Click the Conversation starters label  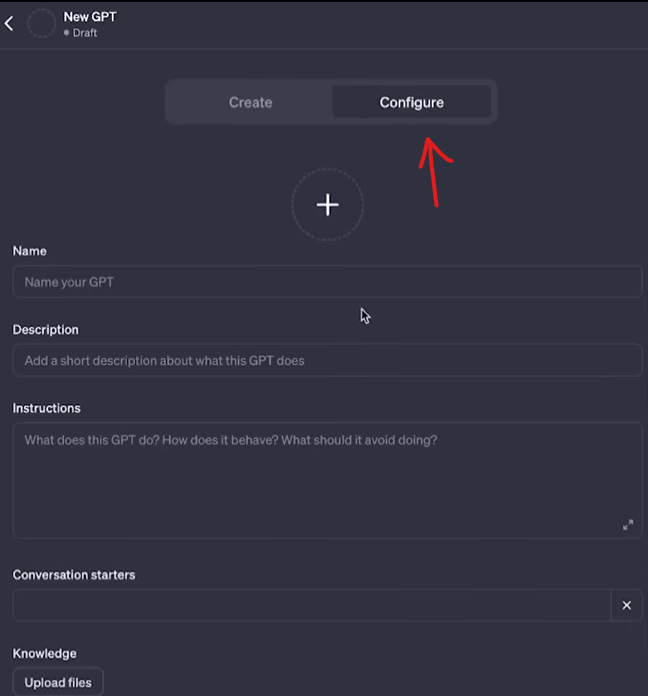(x=74, y=575)
